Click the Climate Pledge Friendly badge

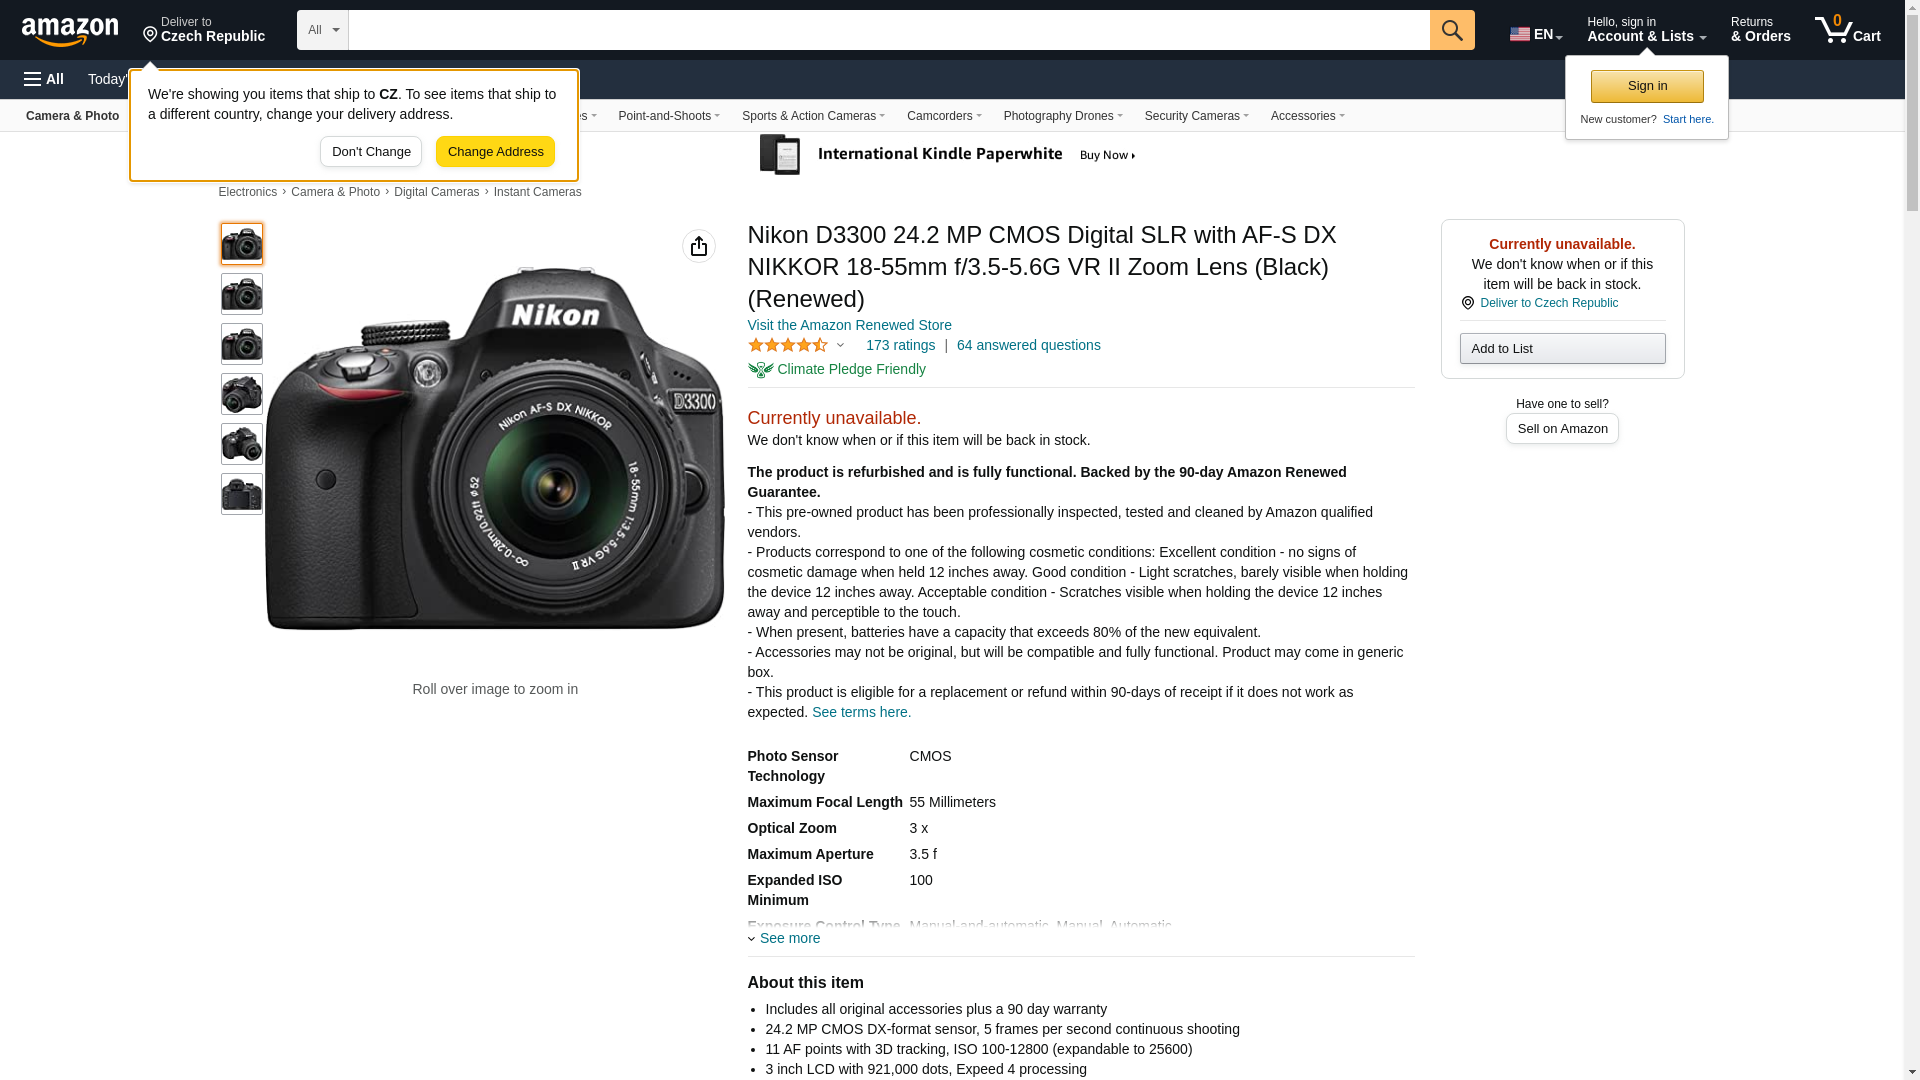coord(836,370)
